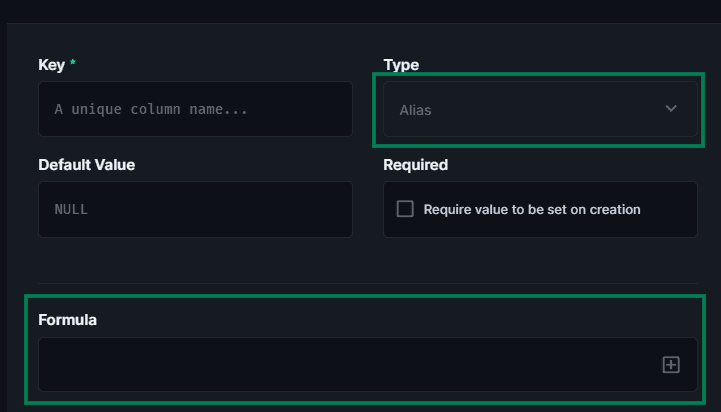Focus the Key input field
721x412 pixels.
195,109
